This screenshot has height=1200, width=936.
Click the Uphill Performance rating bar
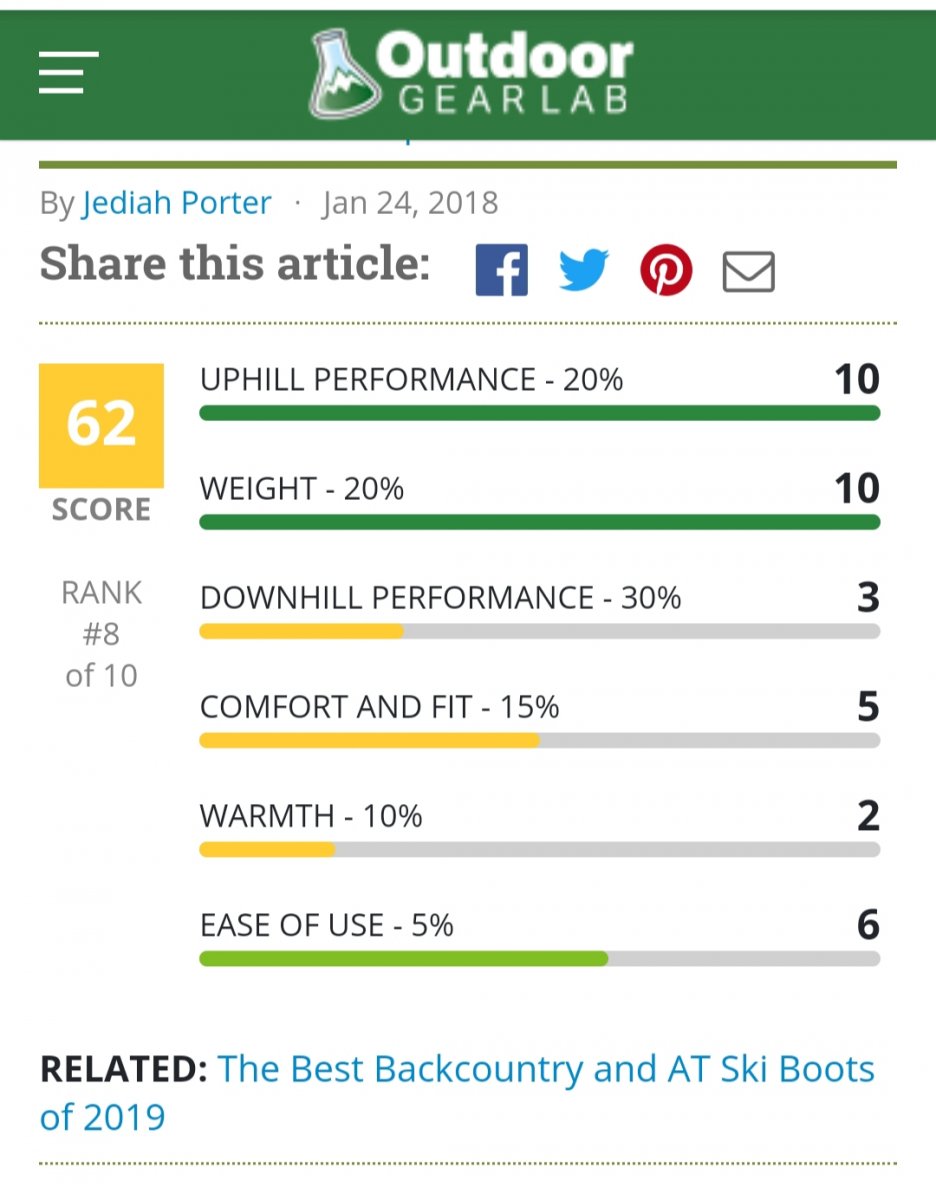(x=540, y=413)
